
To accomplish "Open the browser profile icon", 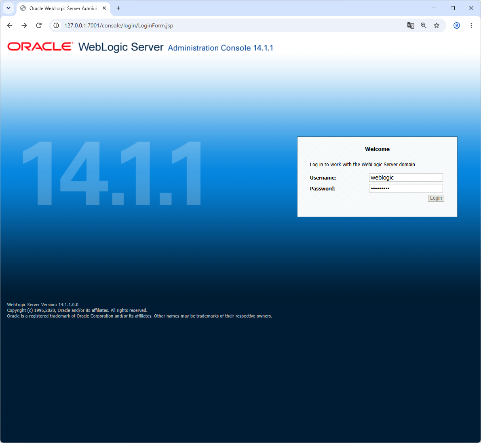I will (457, 25).
